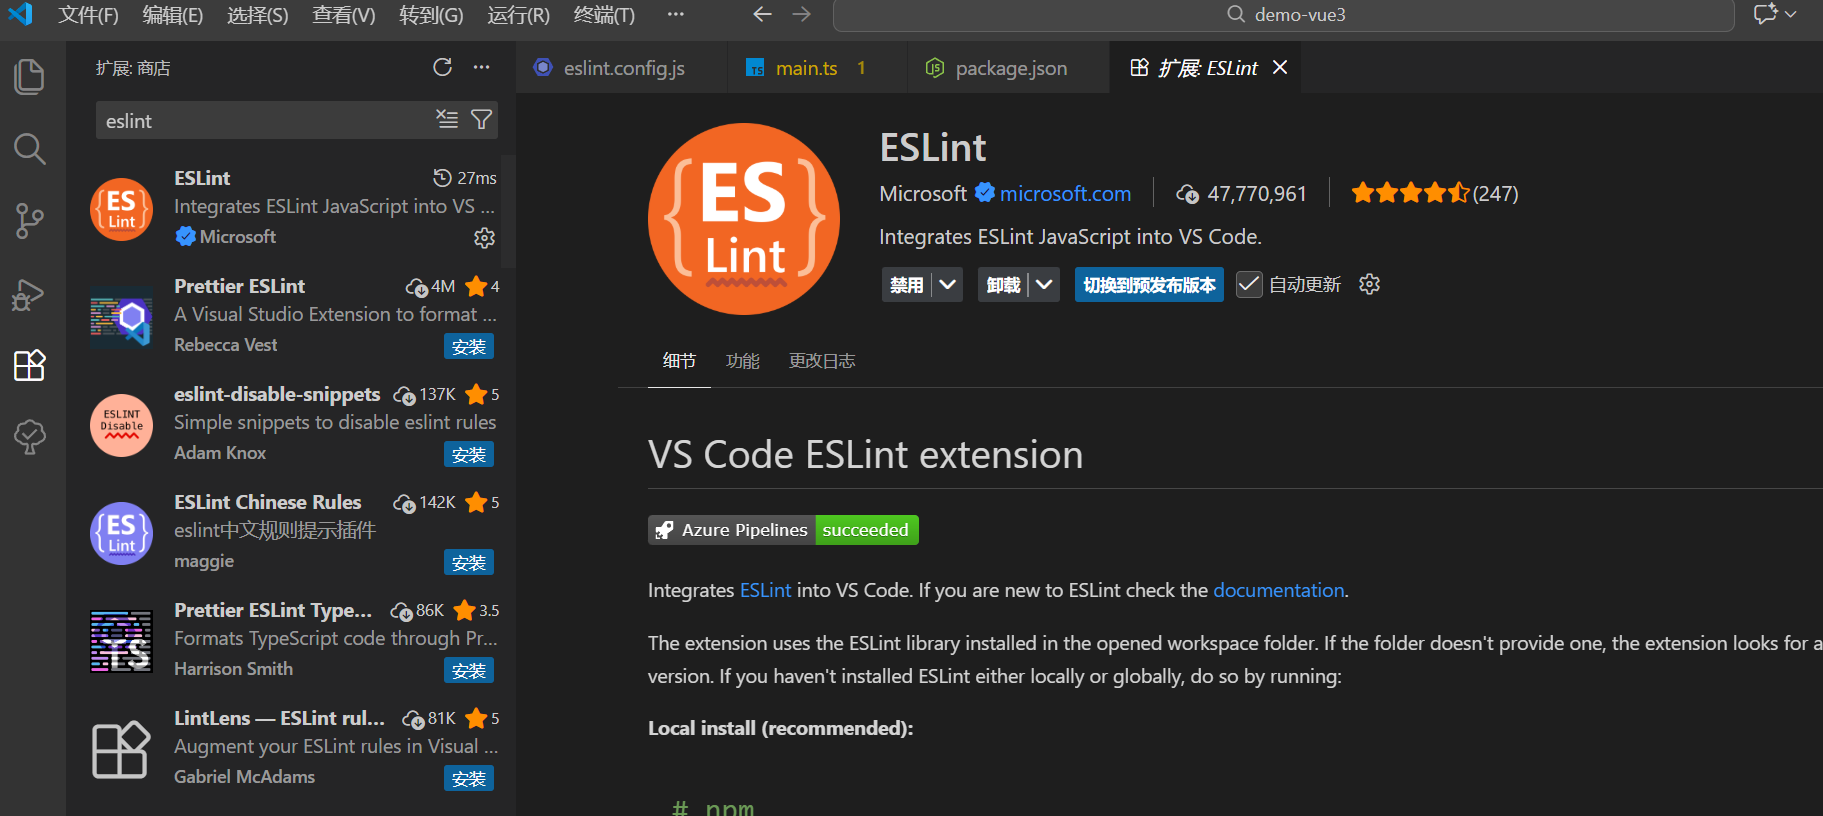
Task: Open the Extensions view icon
Action: (x=29, y=365)
